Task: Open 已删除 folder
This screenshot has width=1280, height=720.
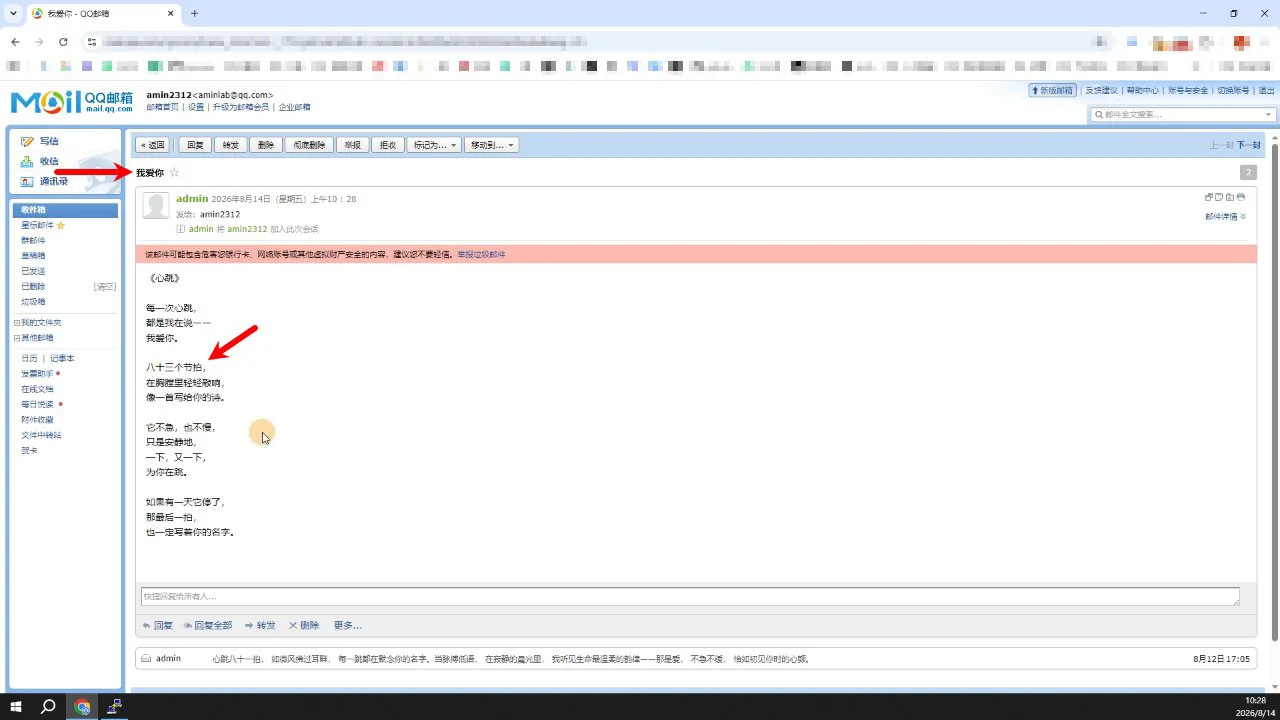Action: tap(33, 286)
